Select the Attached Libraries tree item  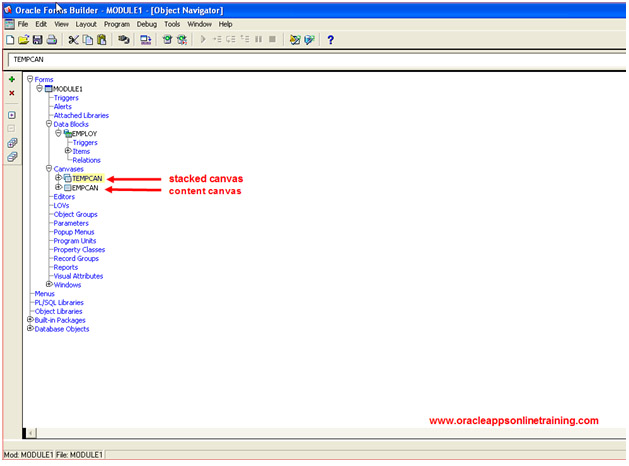[x=82, y=115]
